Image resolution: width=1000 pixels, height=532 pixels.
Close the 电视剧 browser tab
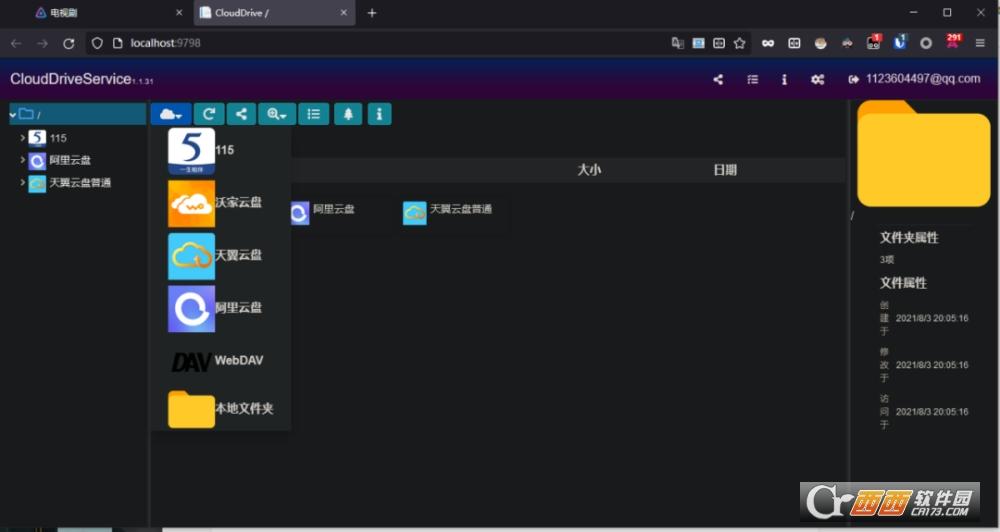click(x=179, y=13)
